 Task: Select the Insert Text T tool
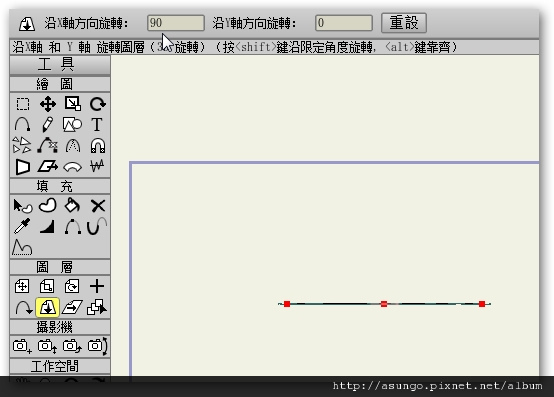pos(97,125)
